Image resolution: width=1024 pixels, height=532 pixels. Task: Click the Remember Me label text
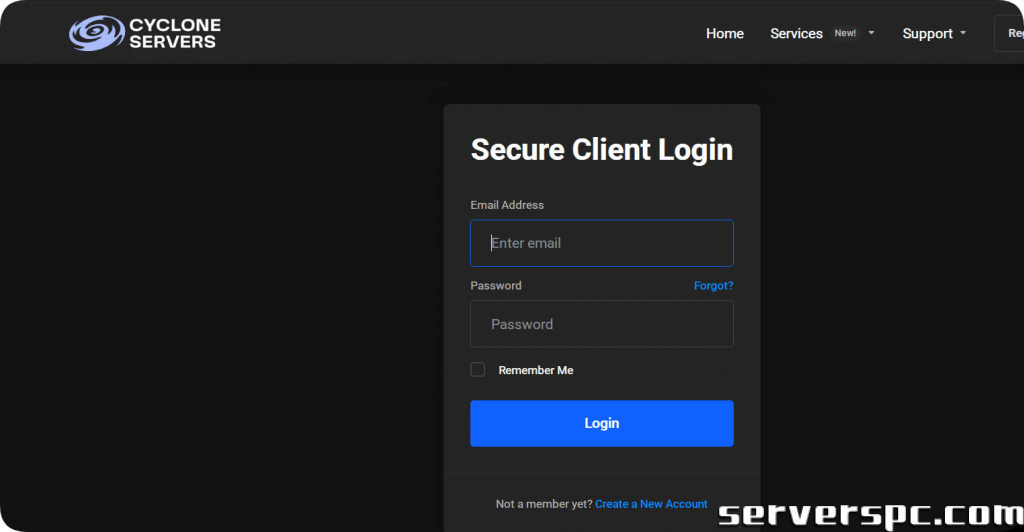pos(535,370)
